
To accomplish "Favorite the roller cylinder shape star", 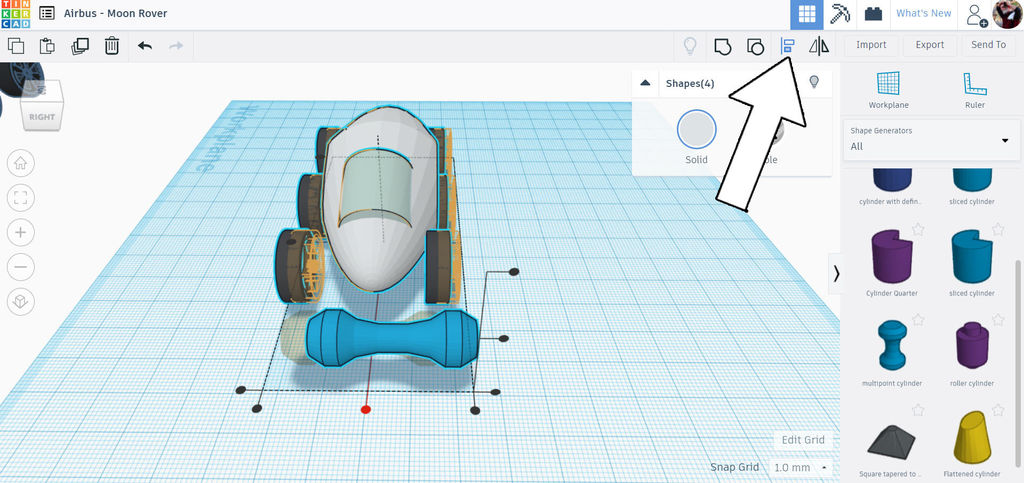I will [998, 319].
